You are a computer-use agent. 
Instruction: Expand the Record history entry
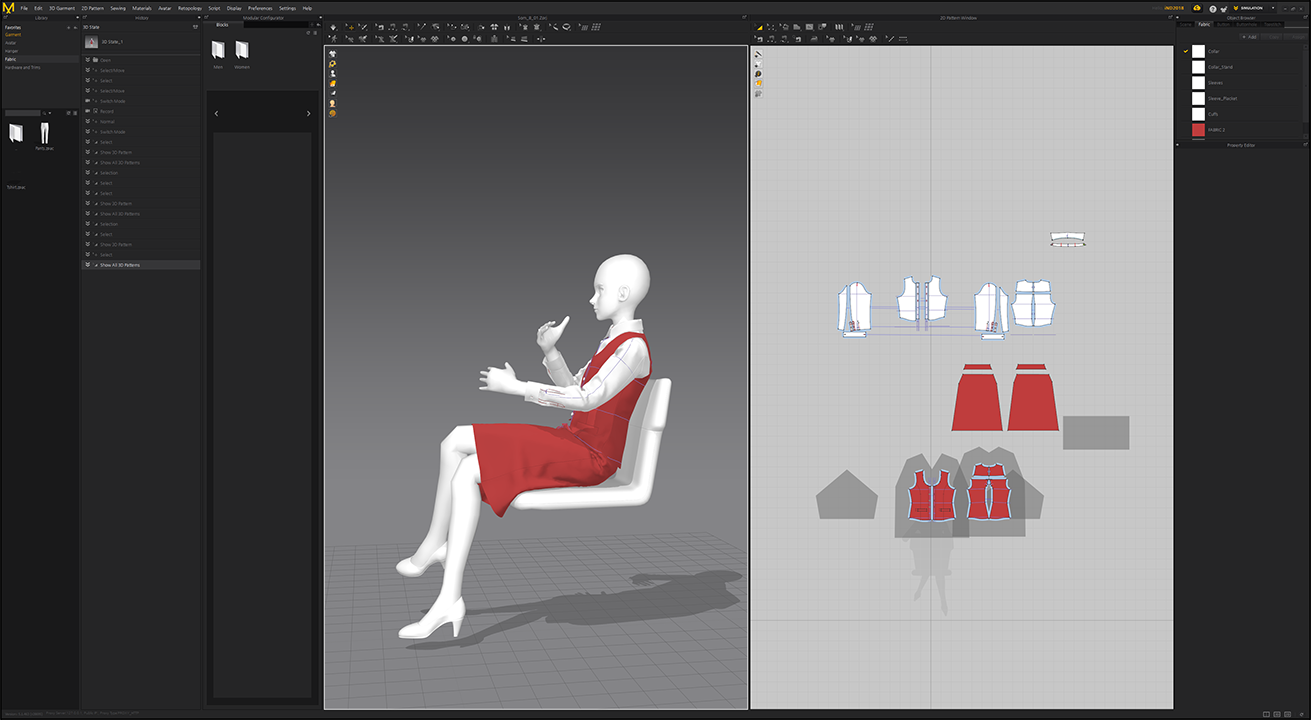88,111
